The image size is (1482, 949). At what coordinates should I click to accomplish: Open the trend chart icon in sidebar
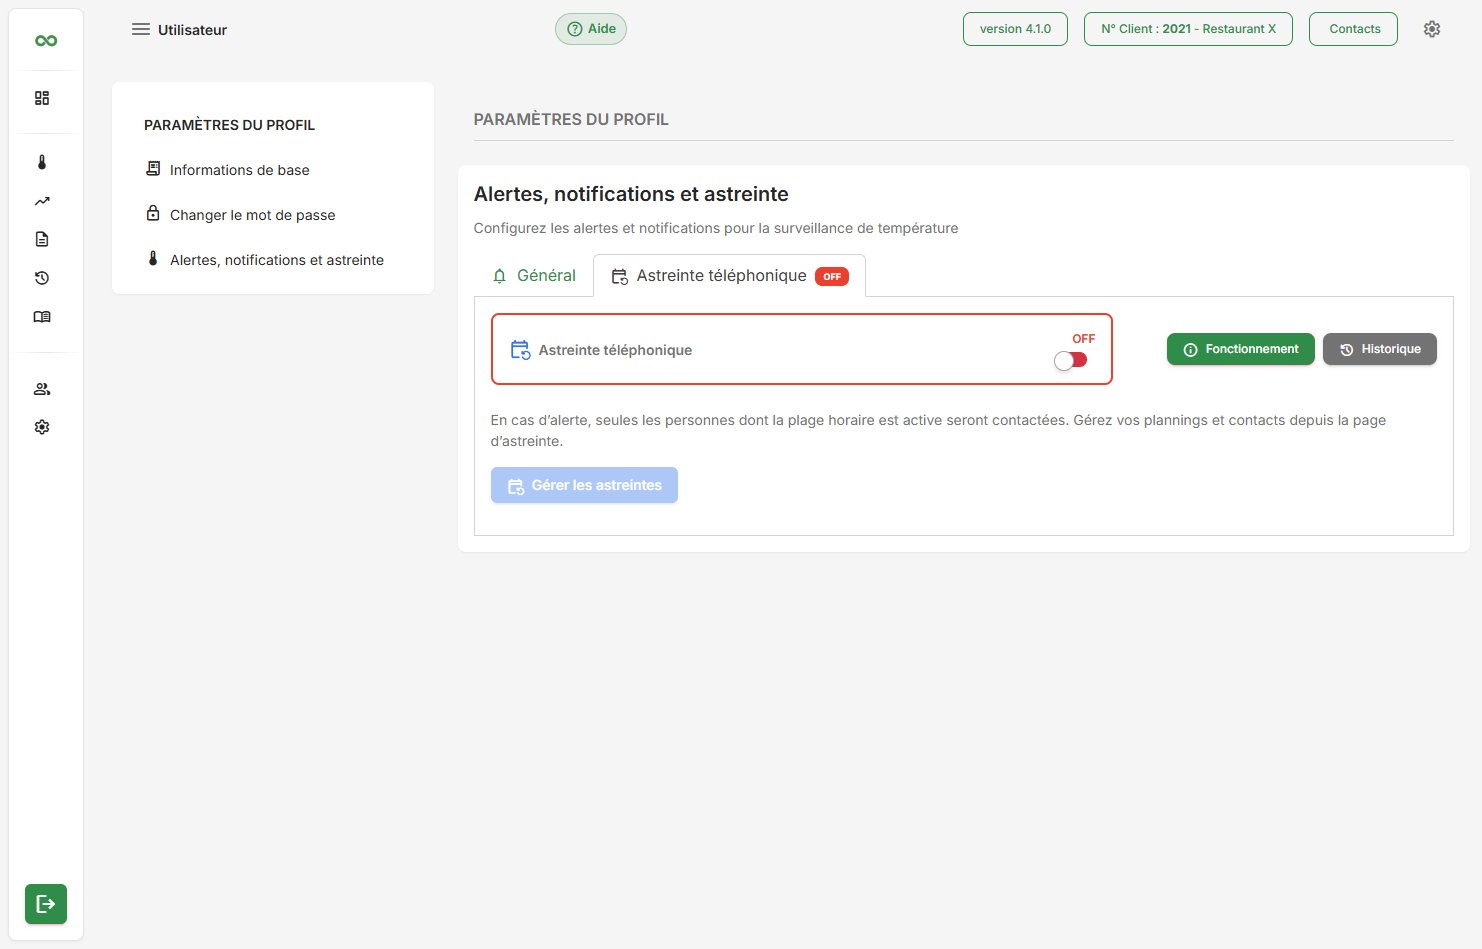(42, 201)
